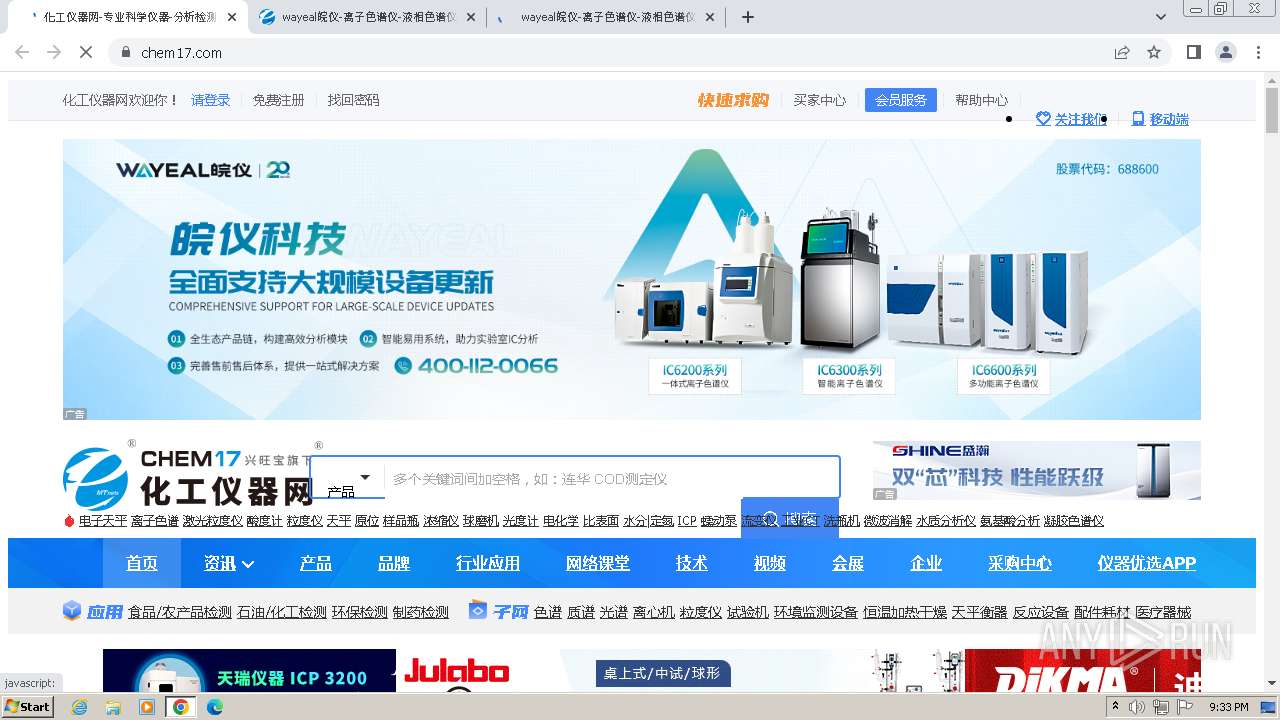The image size is (1280, 720).
Task: Click 会员服务 button
Action: (x=900, y=100)
